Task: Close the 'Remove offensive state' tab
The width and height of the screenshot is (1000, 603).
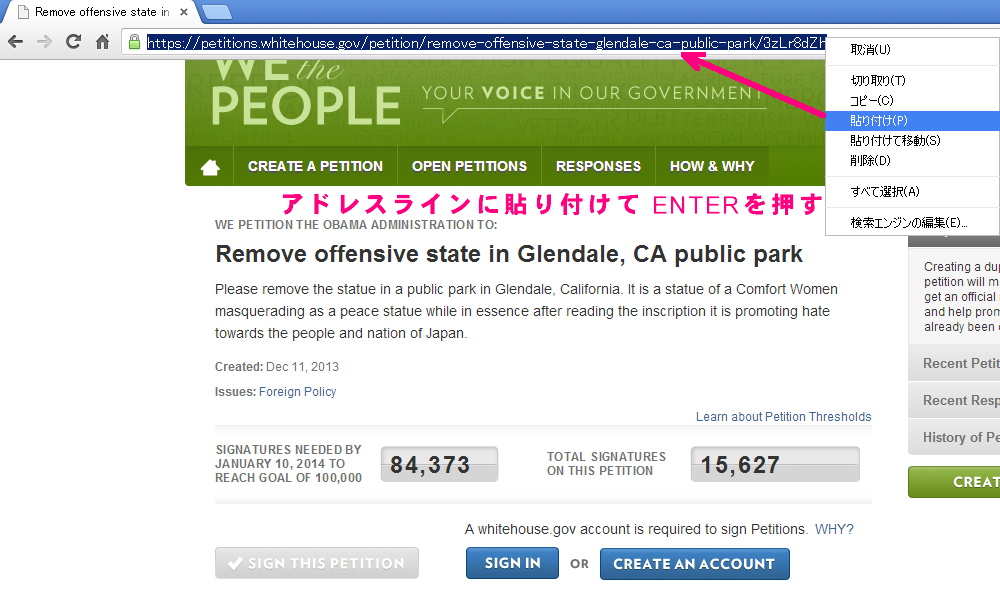Action: (184, 11)
